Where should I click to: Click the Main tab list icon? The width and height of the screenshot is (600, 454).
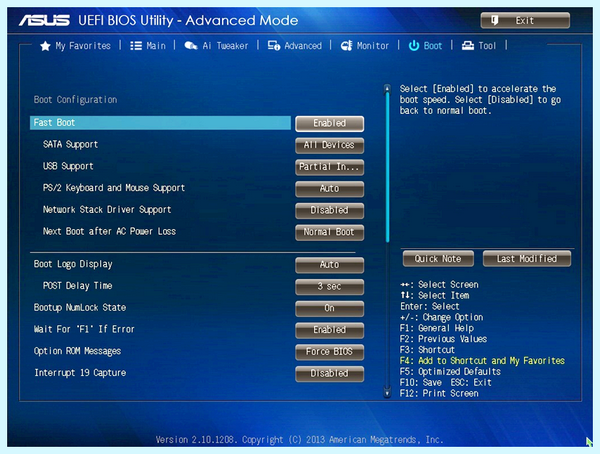136,46
